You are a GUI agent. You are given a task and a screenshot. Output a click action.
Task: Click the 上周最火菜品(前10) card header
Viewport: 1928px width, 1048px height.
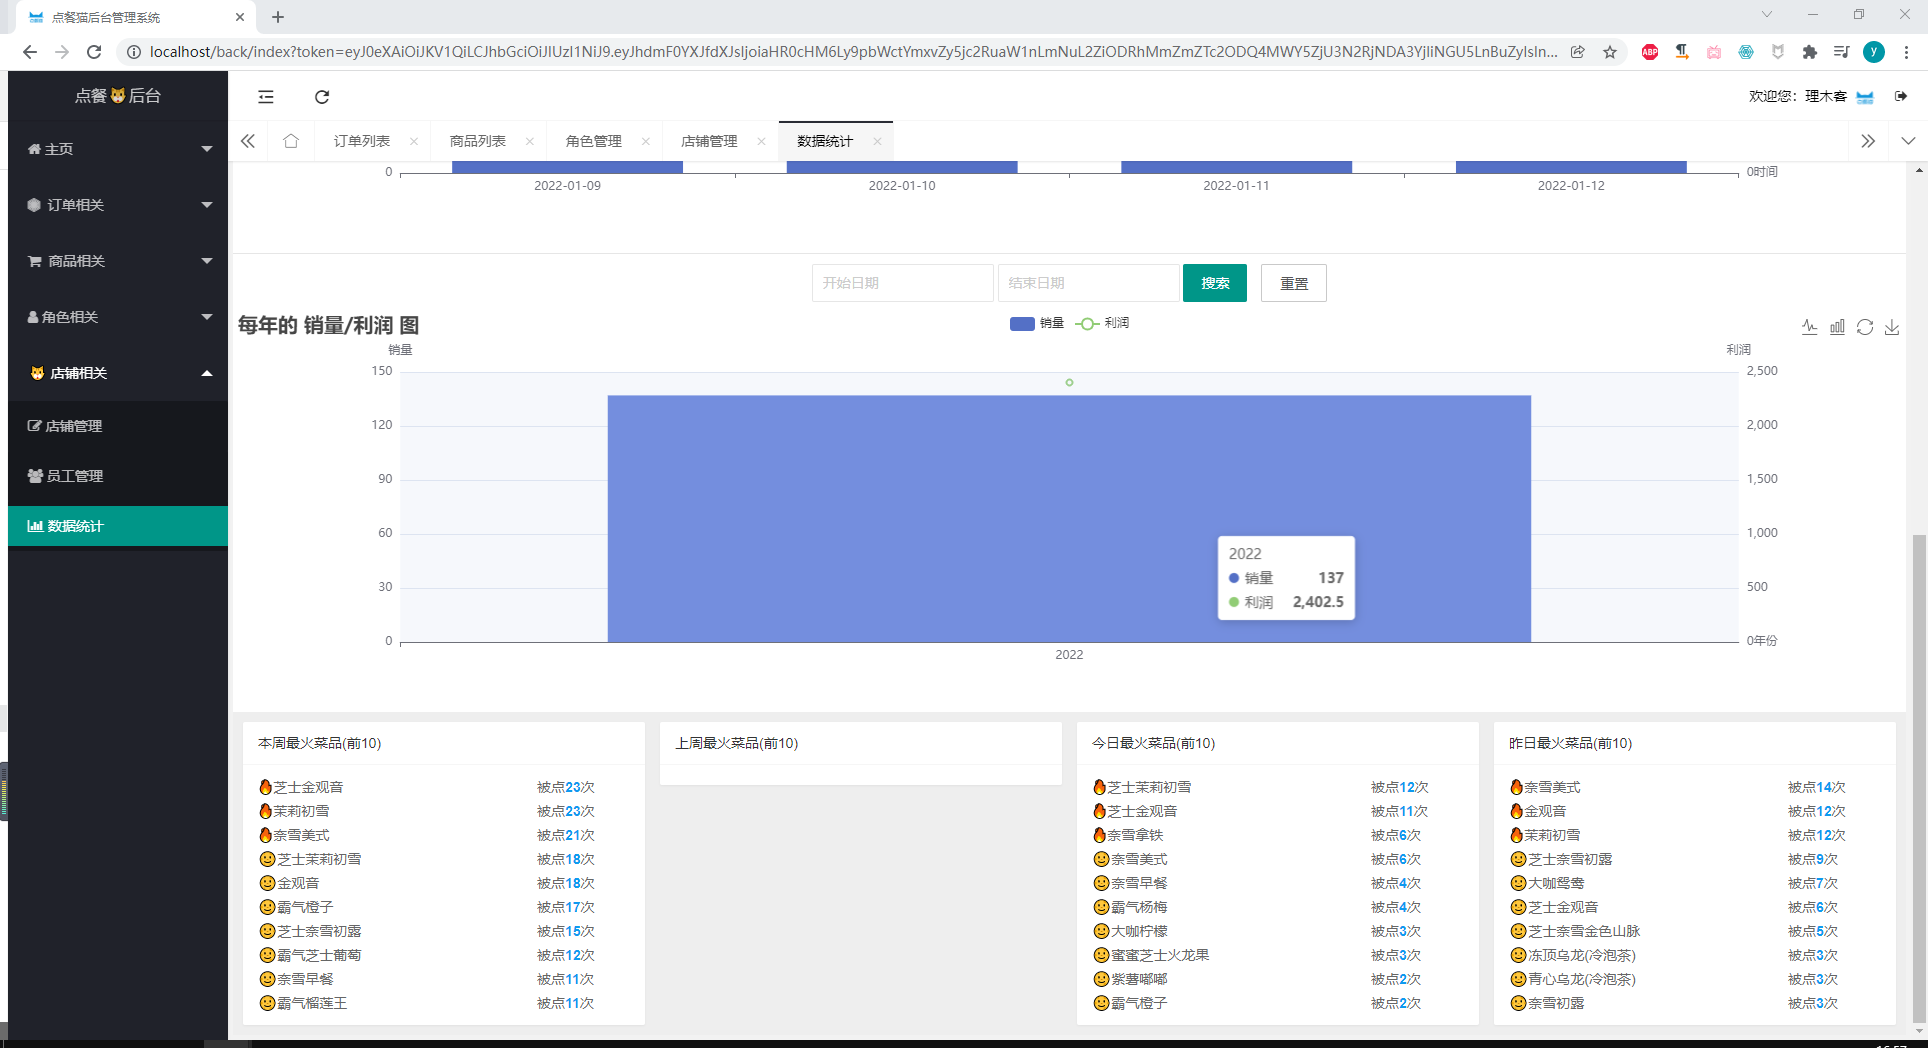coord(861,743)
